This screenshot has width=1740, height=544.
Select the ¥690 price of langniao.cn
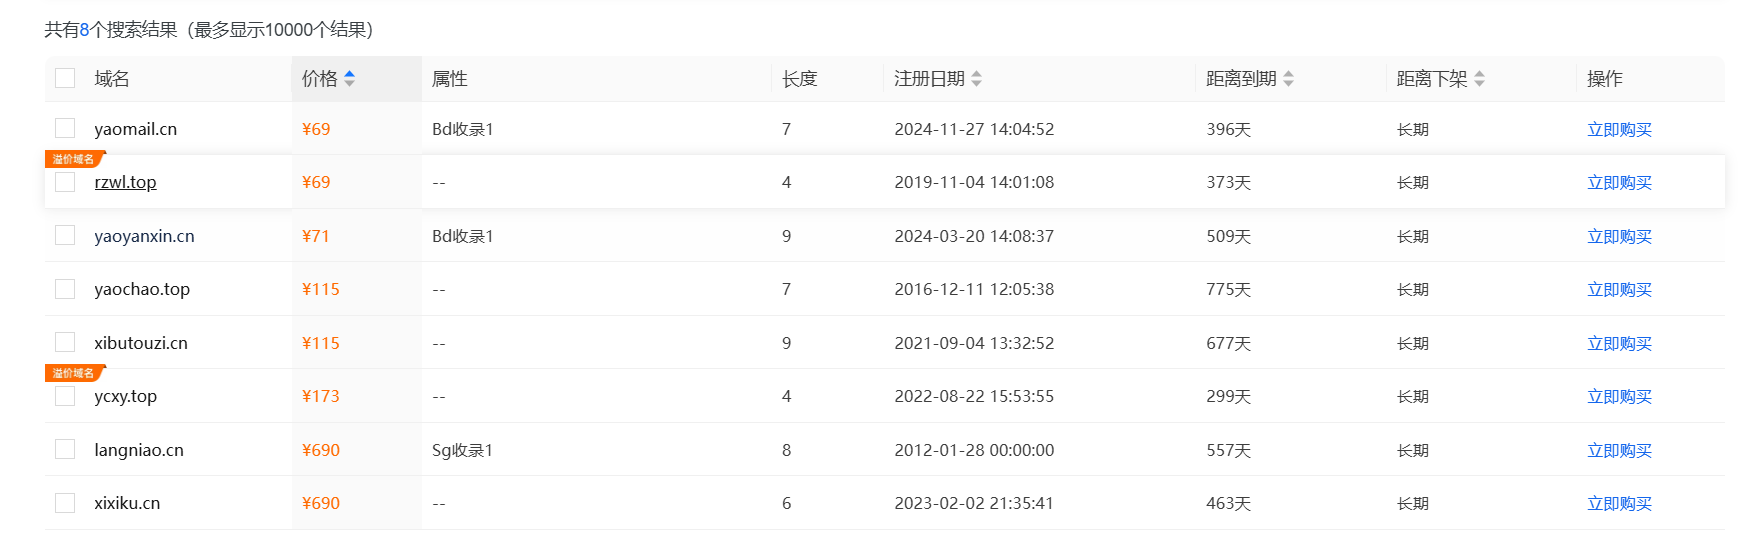[x=321, y=450]
